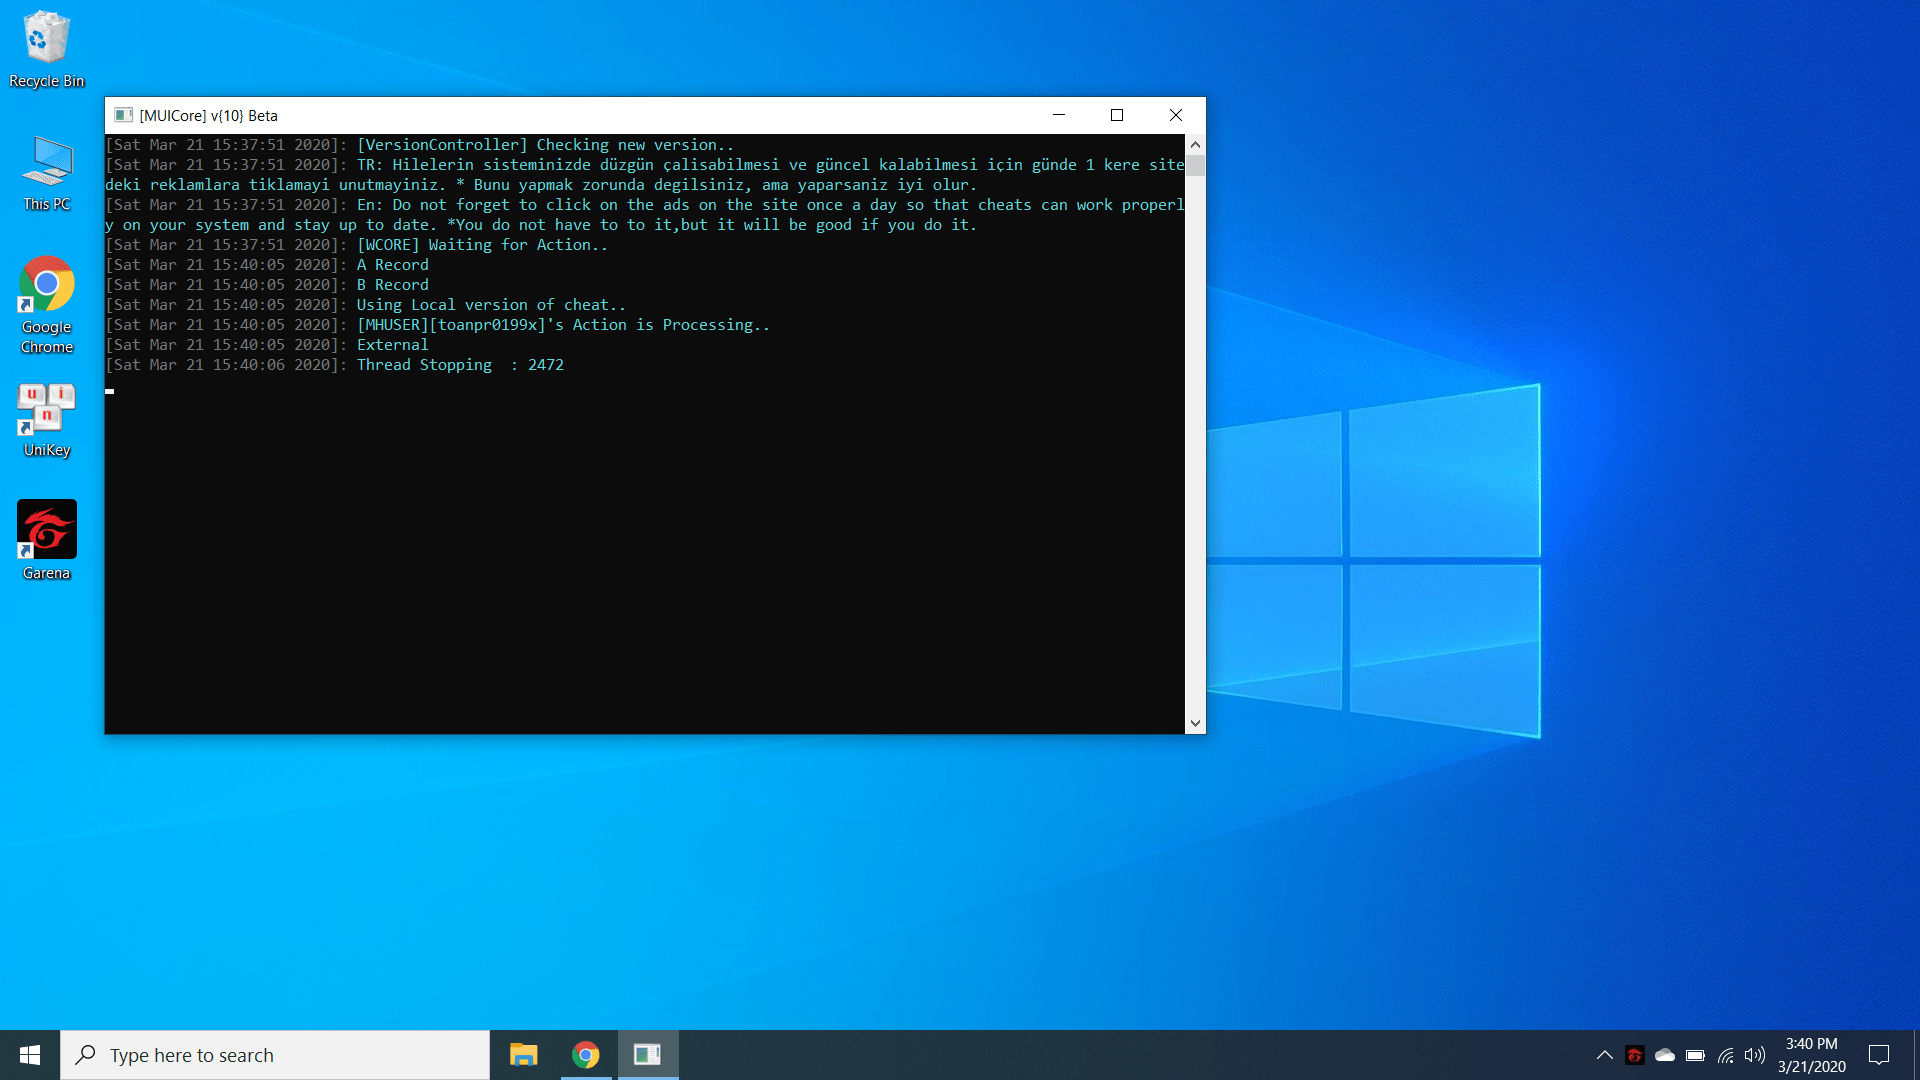Close the MUICore console window
The image size is (1920, 1080).
1176,115
